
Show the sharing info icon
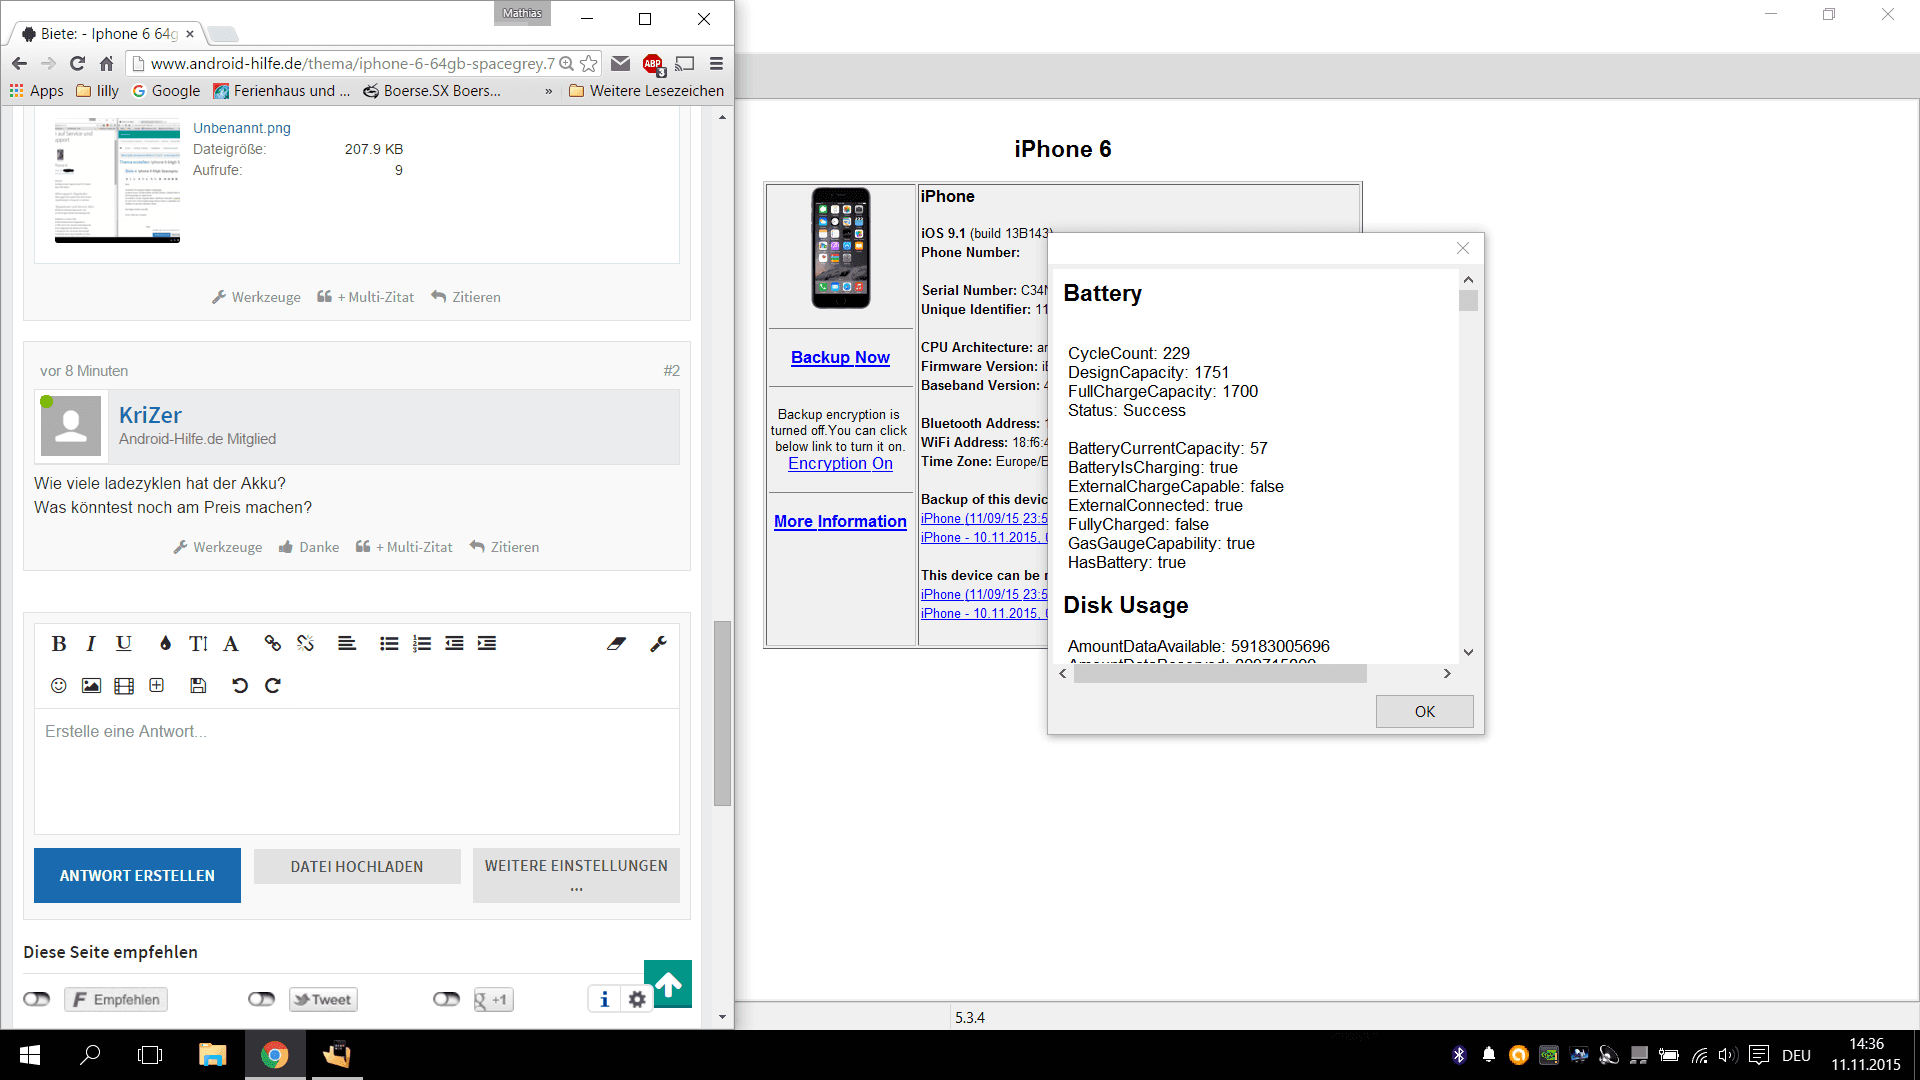pos(604,999)
